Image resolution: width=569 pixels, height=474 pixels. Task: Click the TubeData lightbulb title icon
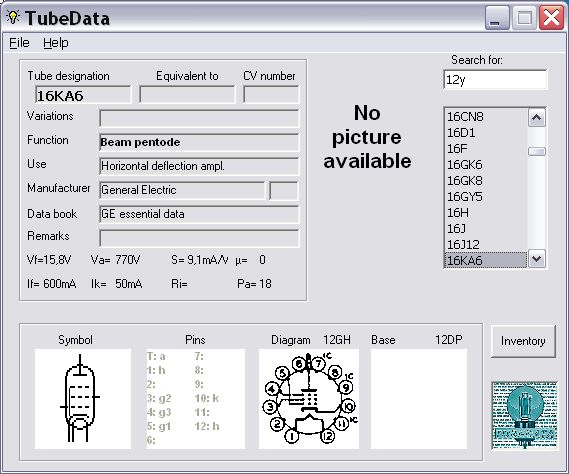coord(13,17)
